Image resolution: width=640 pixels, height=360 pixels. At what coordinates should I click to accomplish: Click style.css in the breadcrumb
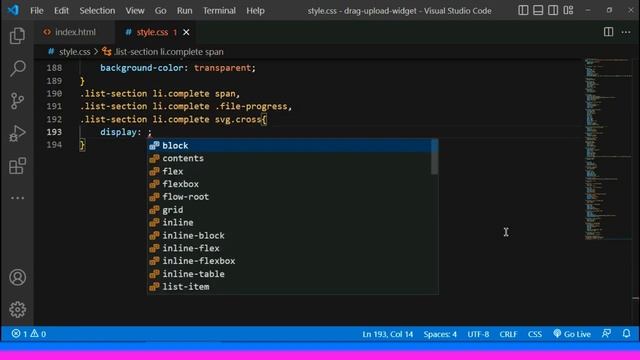click(x=74, y=52)
